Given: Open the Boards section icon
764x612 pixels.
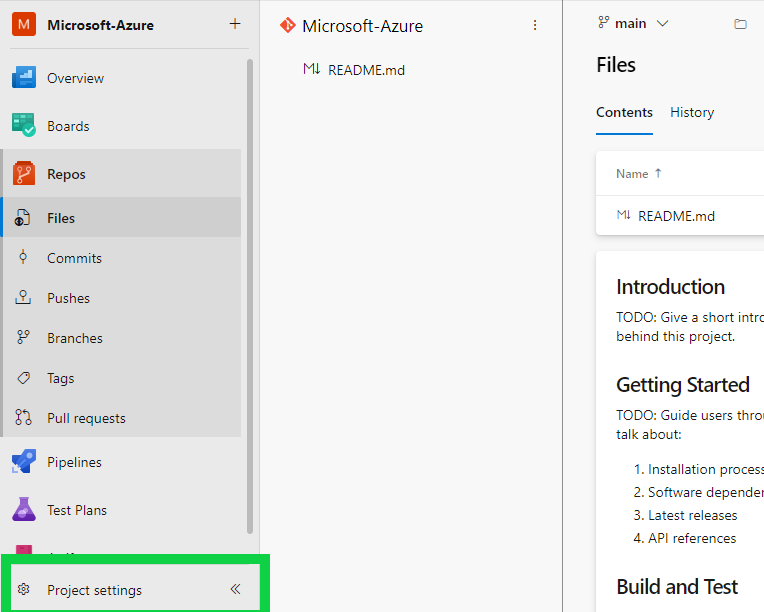Looking at the screenshot, I should click(x=24, y=126).
